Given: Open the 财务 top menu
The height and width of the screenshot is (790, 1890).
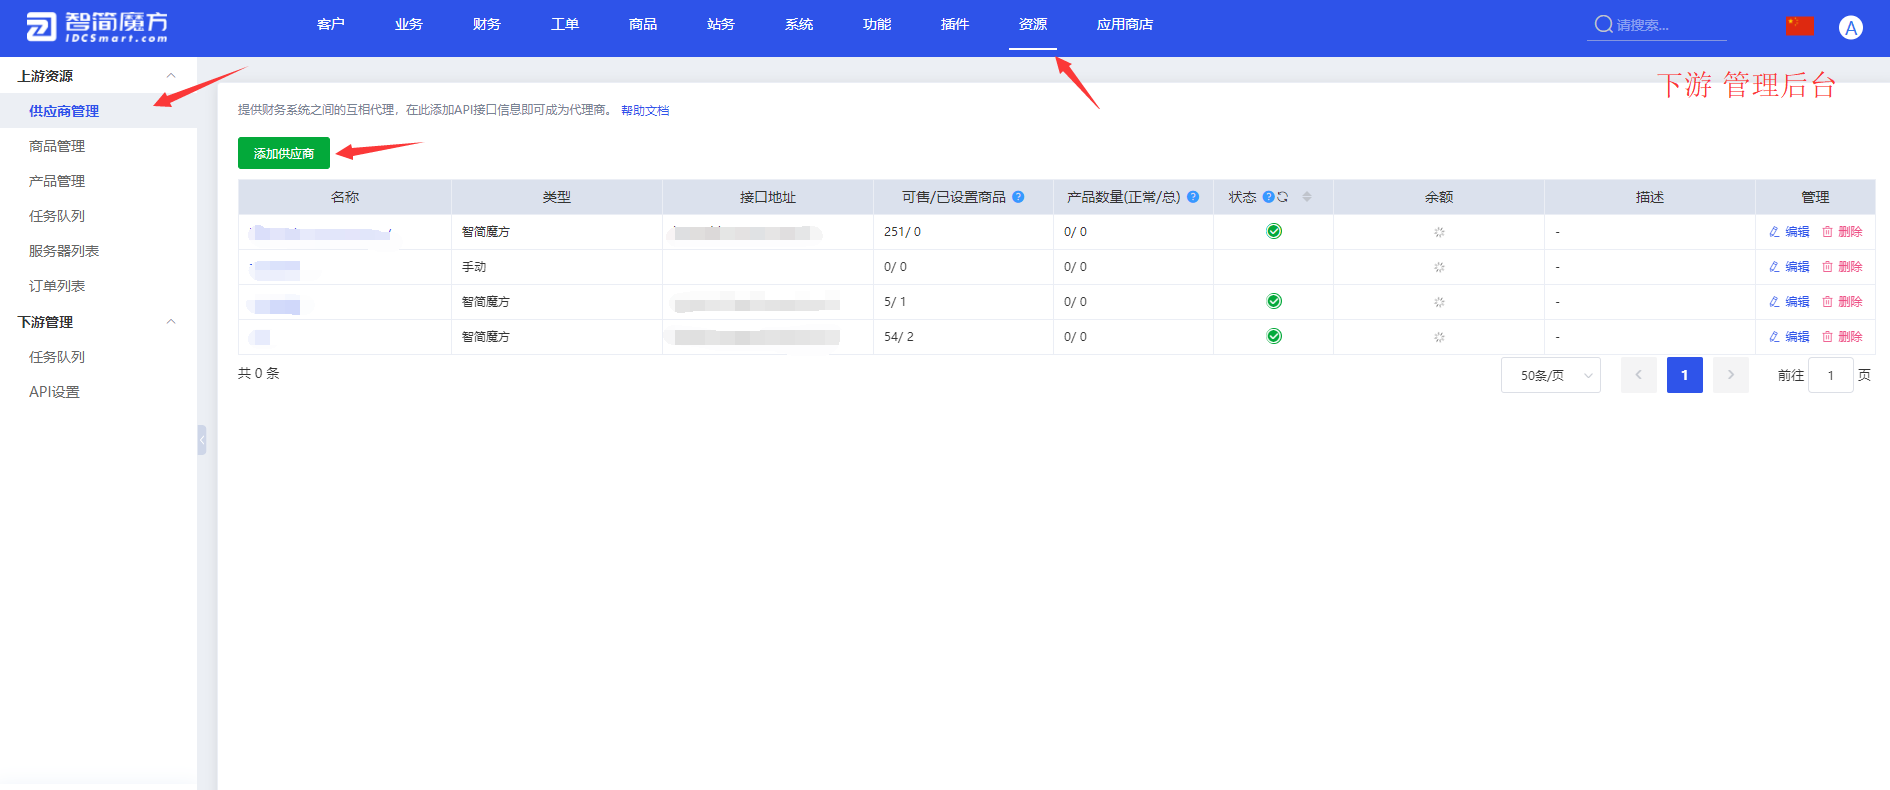Looking at the screenshot, I should [x=486, y=24].
